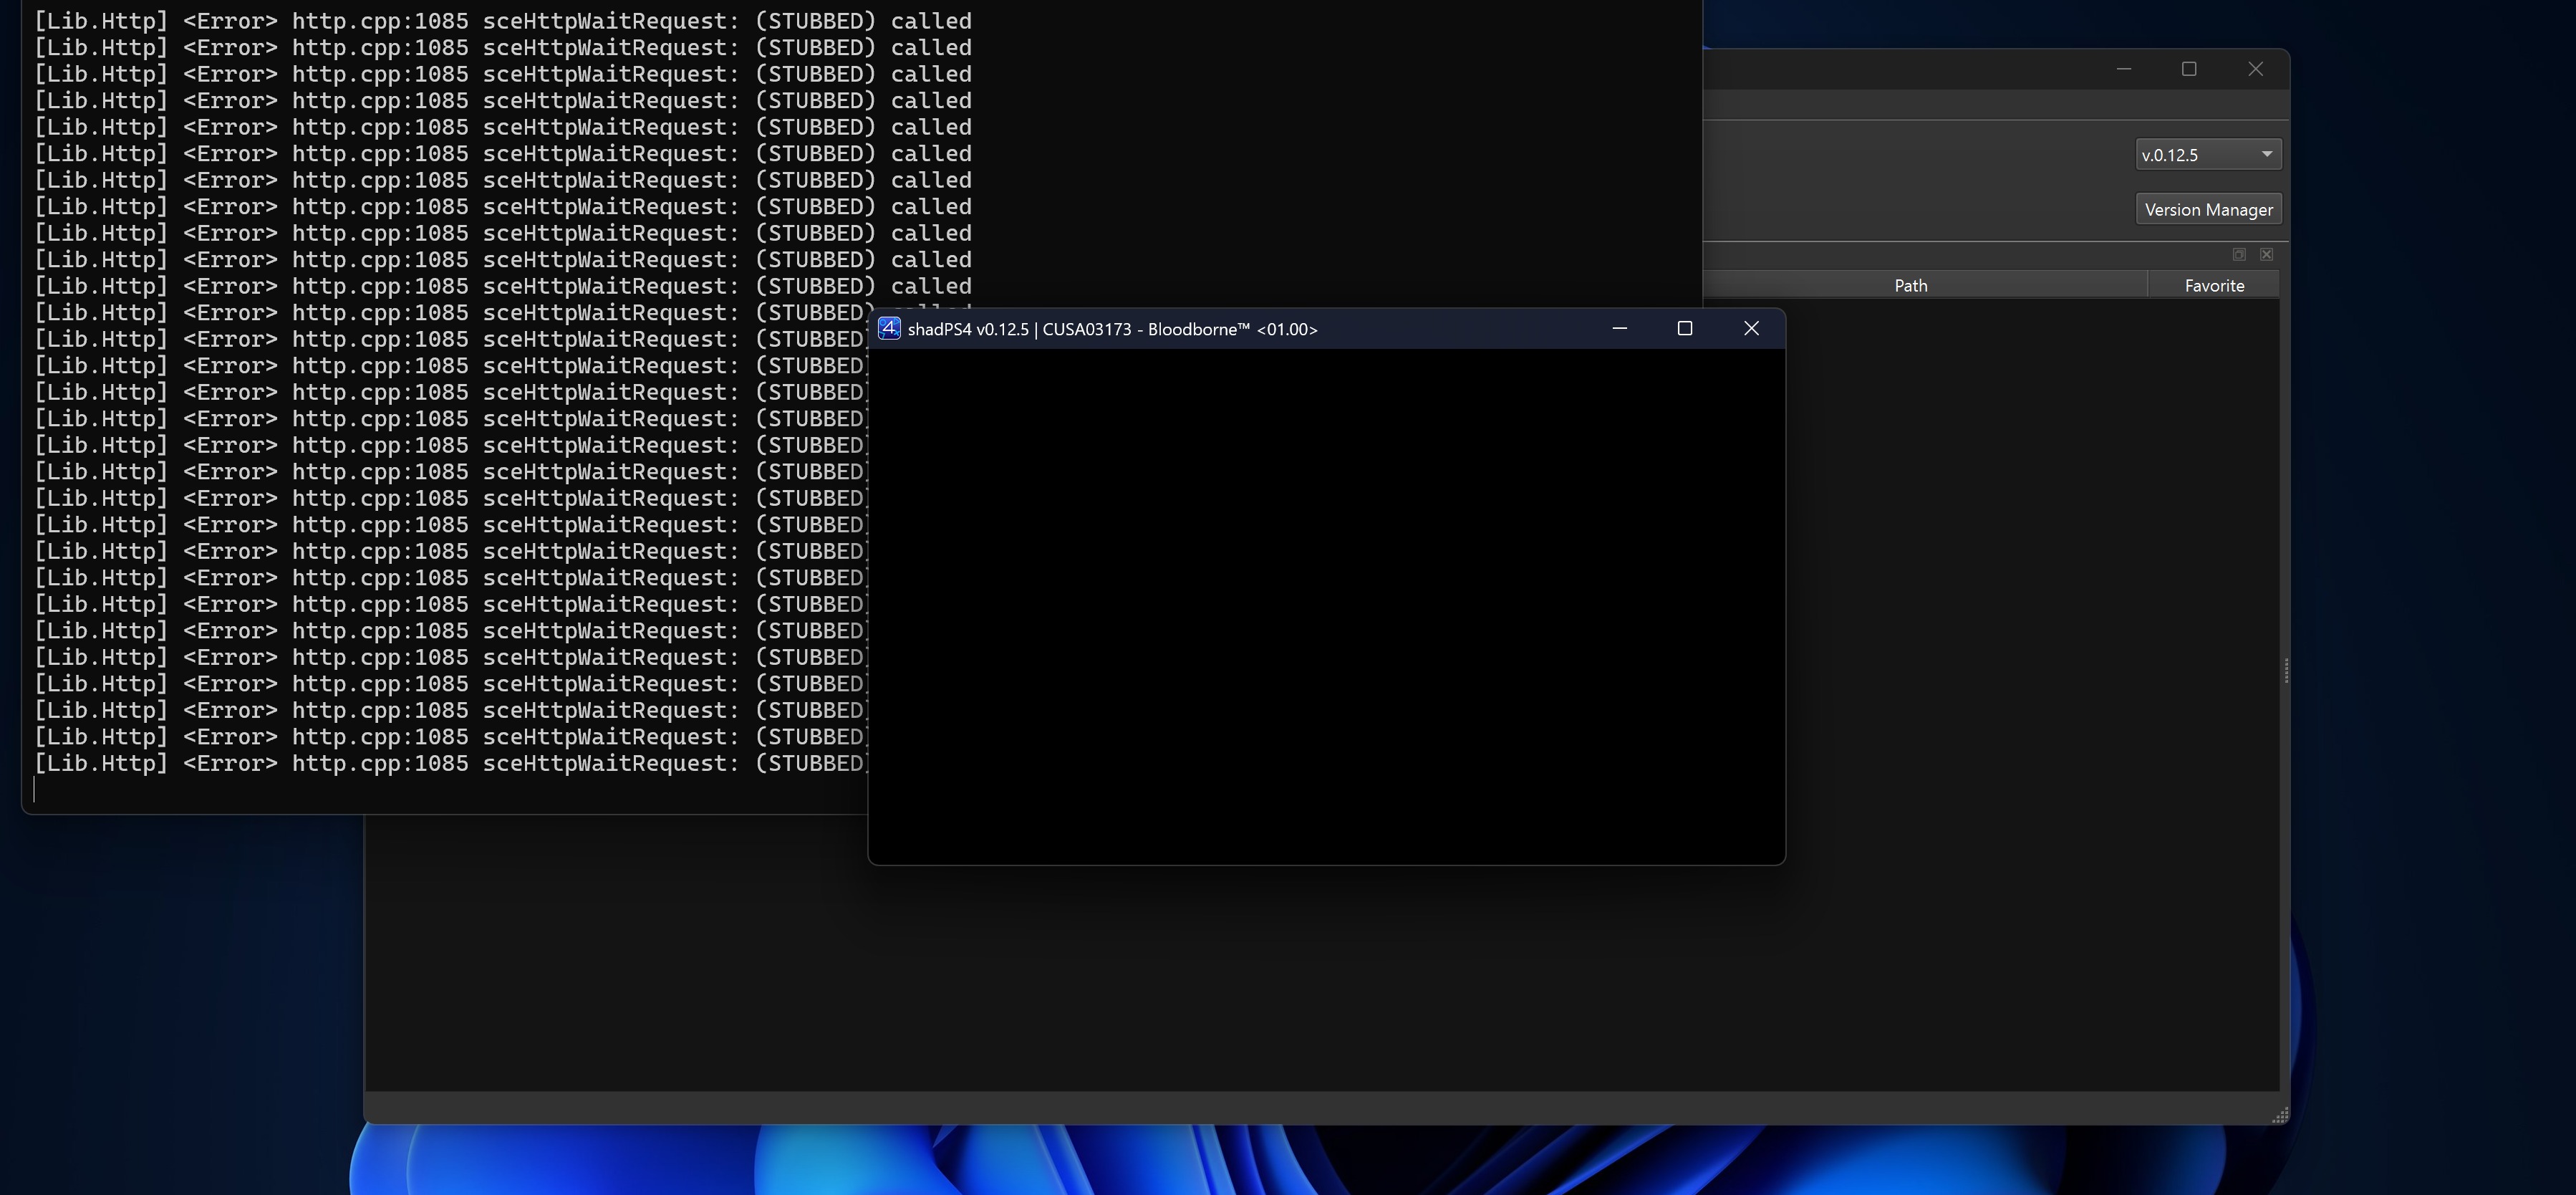Float the game list dock panel

[2239, 254]
